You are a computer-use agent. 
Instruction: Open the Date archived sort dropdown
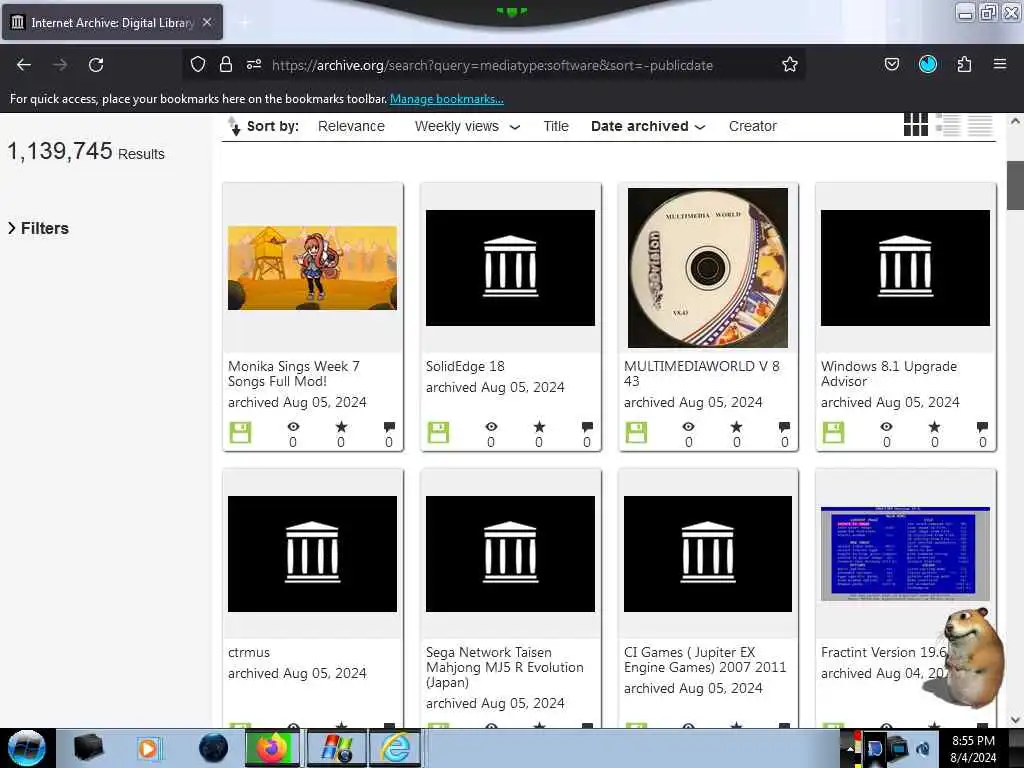point(648,126)
